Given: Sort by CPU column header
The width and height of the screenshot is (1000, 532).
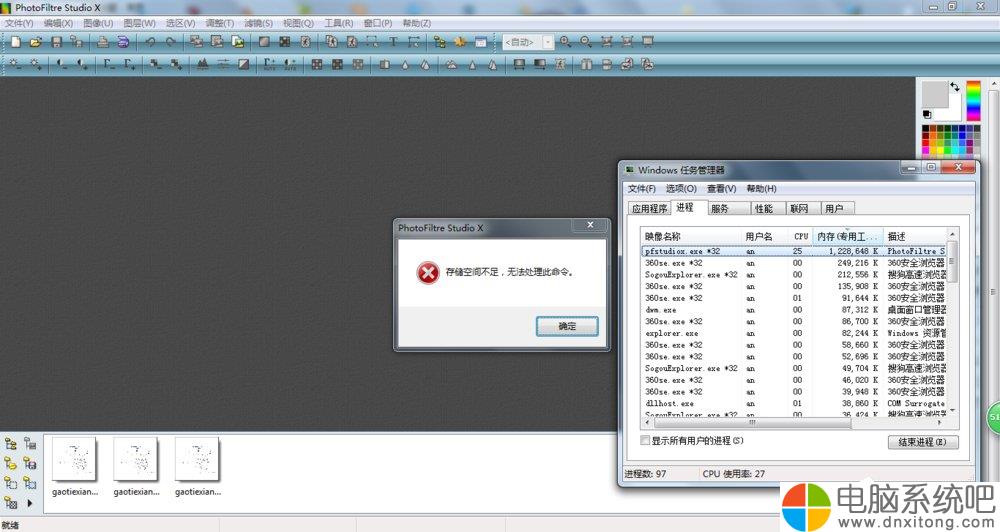Looking at the screenshot, I should [x=801, y=236].
